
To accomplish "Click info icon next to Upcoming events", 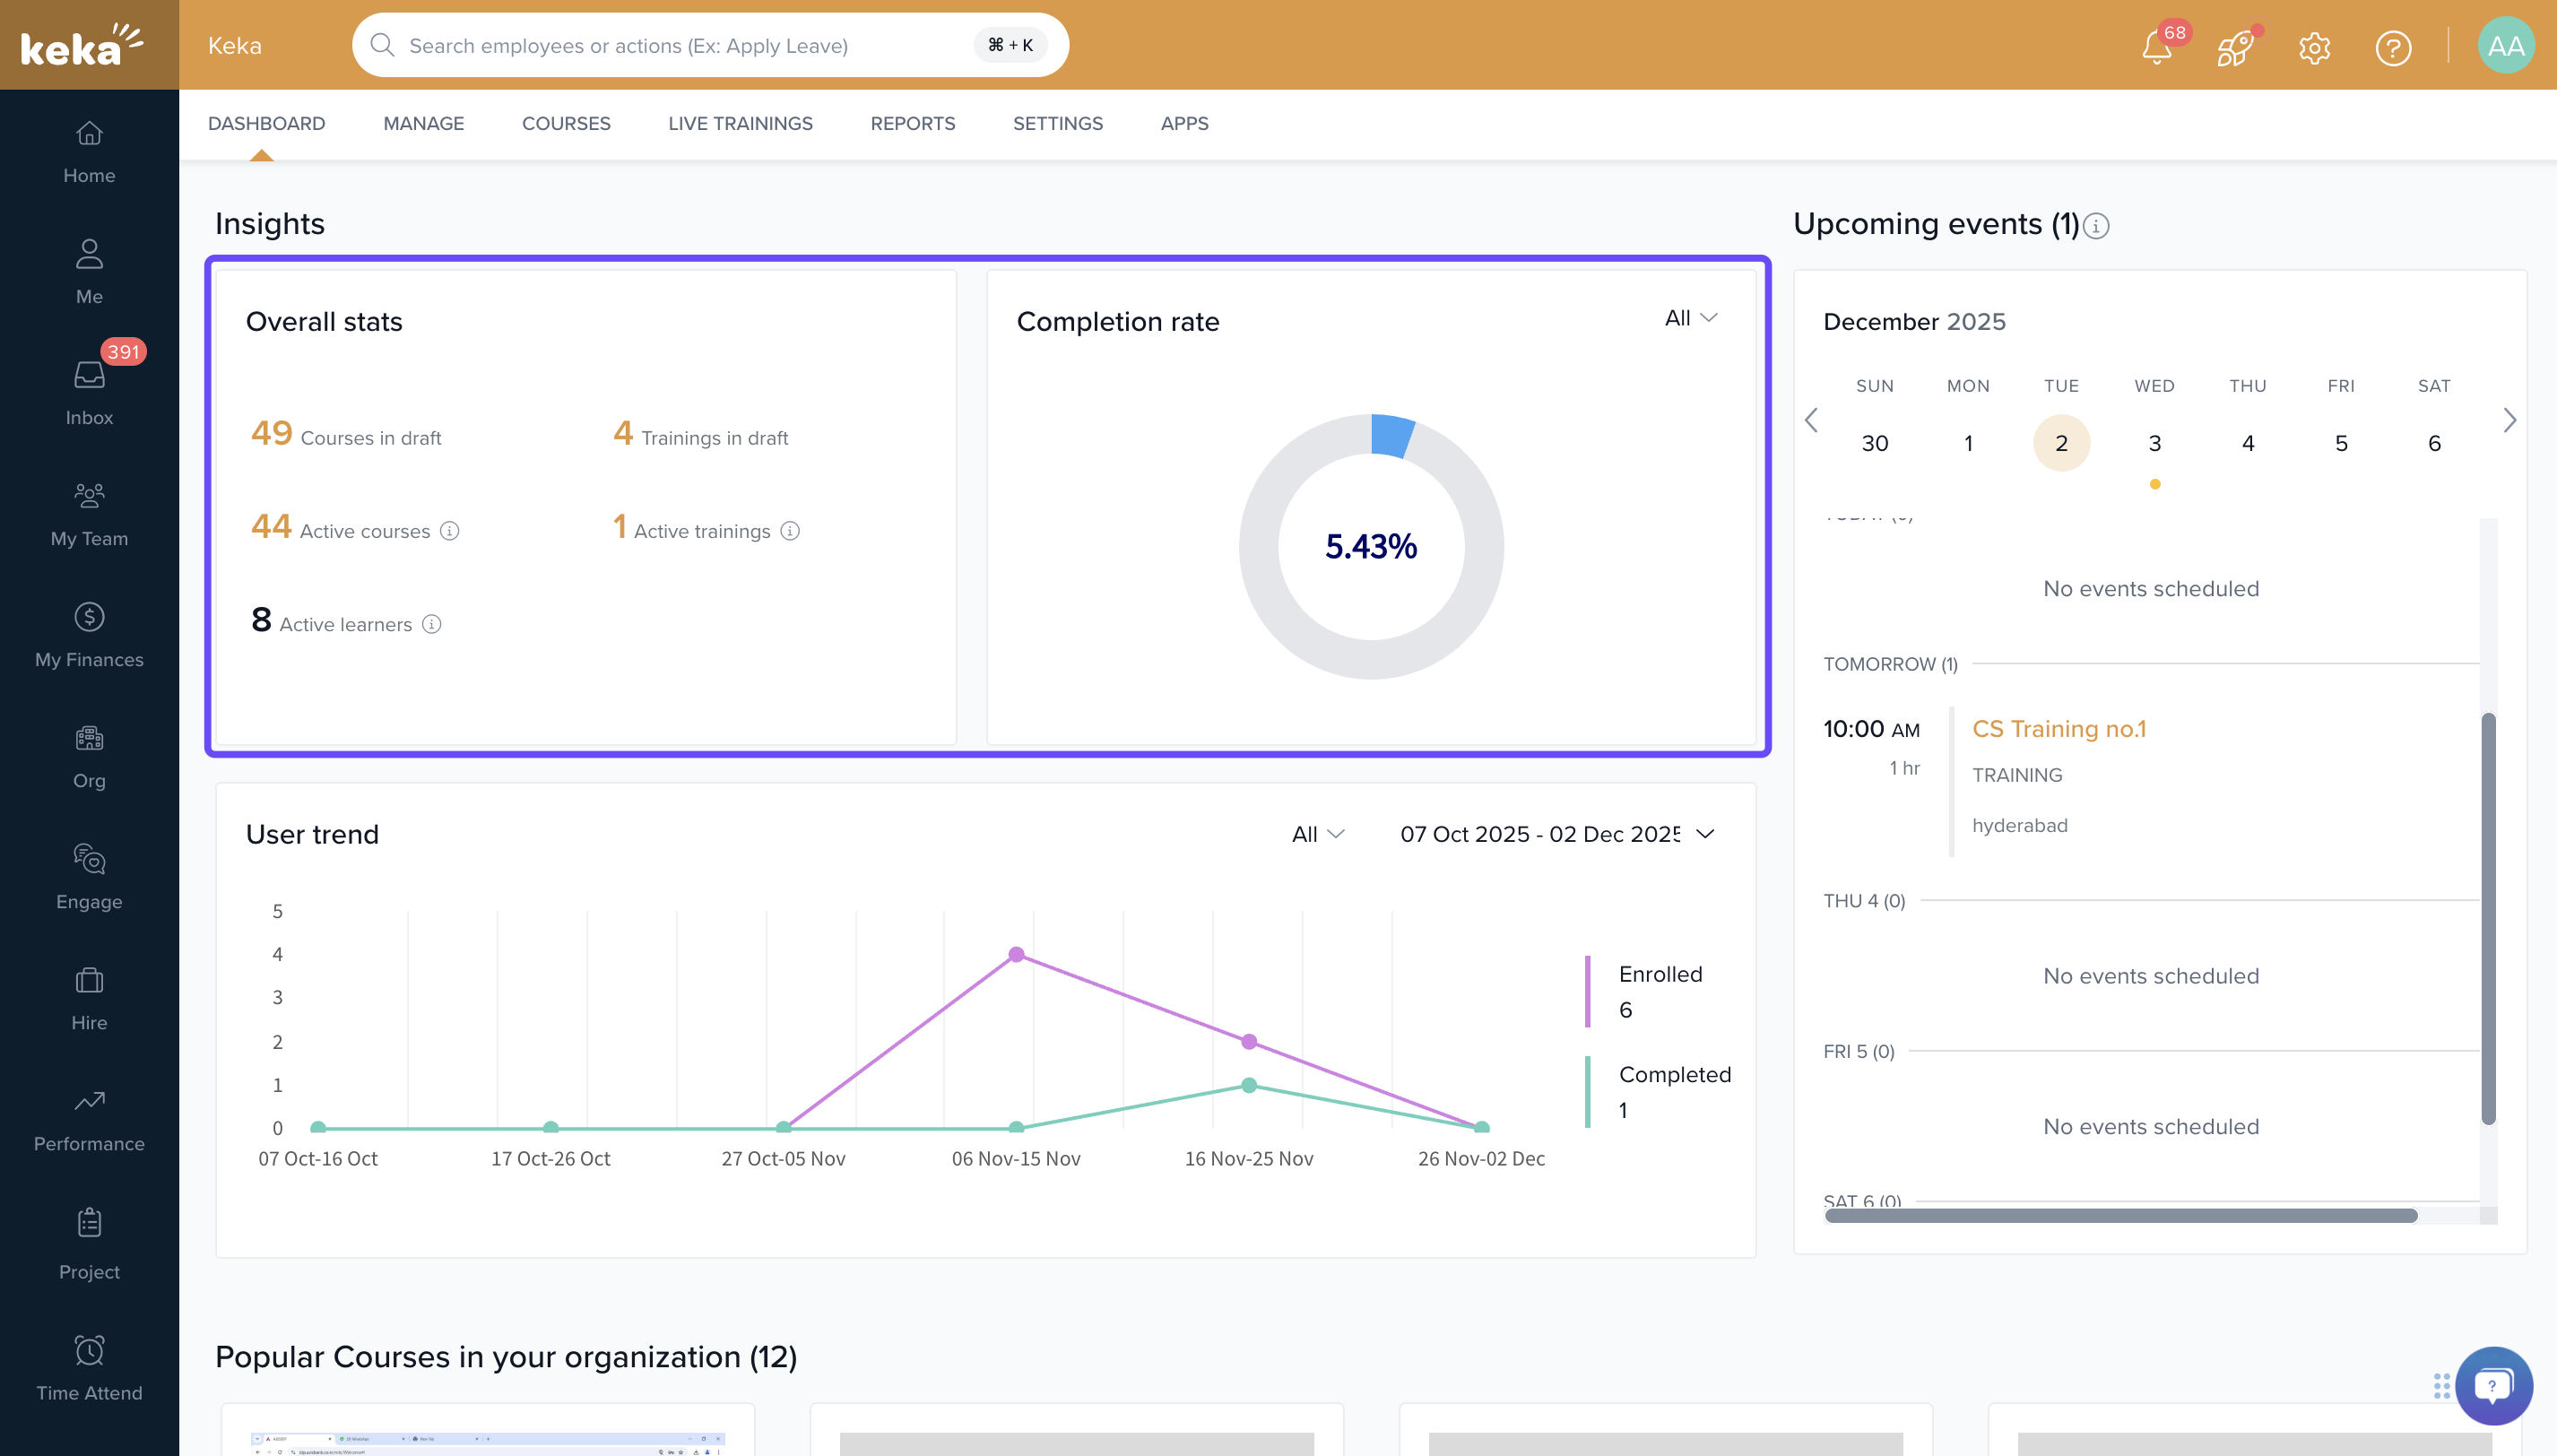I will coord(2096,226).
